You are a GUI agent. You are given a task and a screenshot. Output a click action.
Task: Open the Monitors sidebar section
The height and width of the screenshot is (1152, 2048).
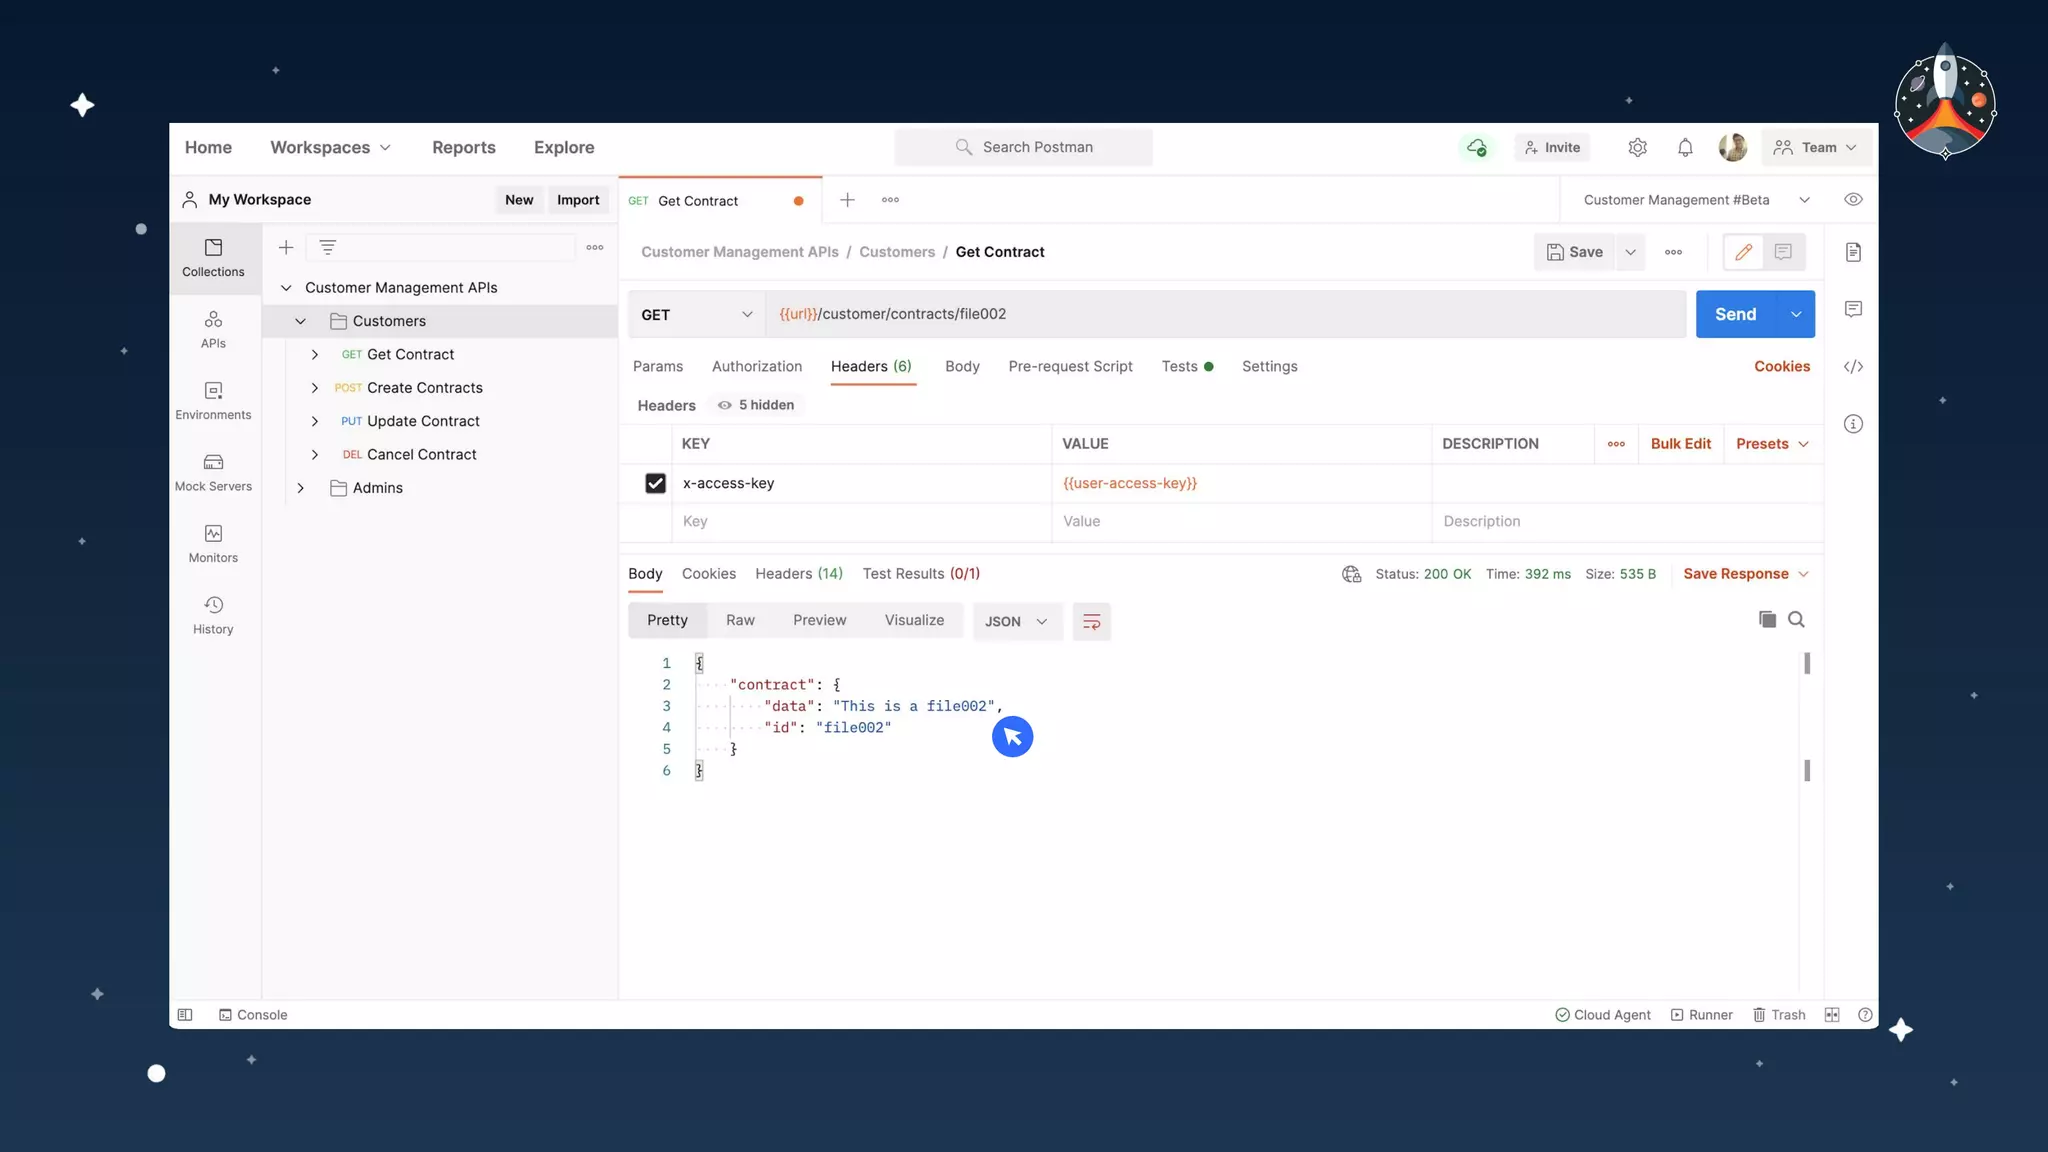213,544
